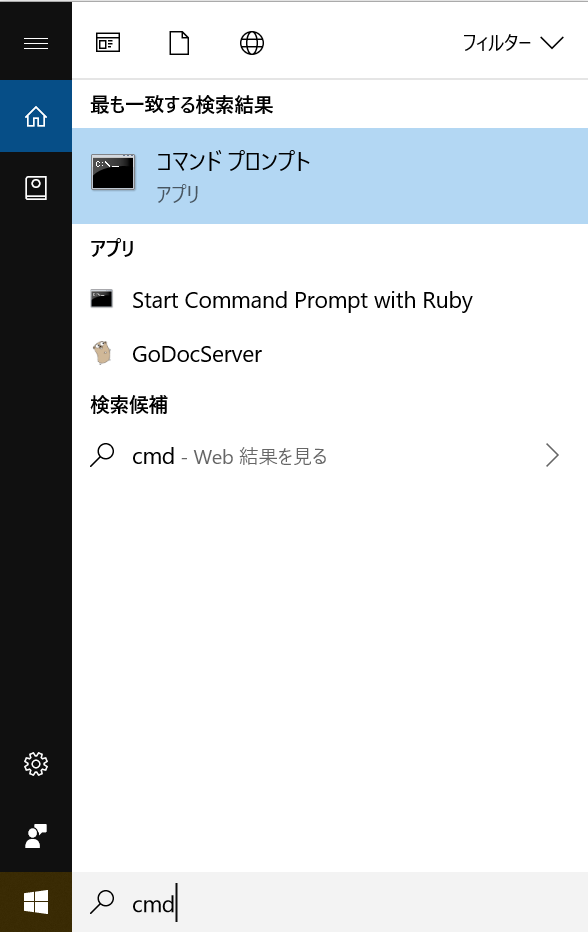Click the magnifier icon next to the cmd suggestion
Image resolution: width=588 pixels, height=932 pixels.
[x=101, y=455]
